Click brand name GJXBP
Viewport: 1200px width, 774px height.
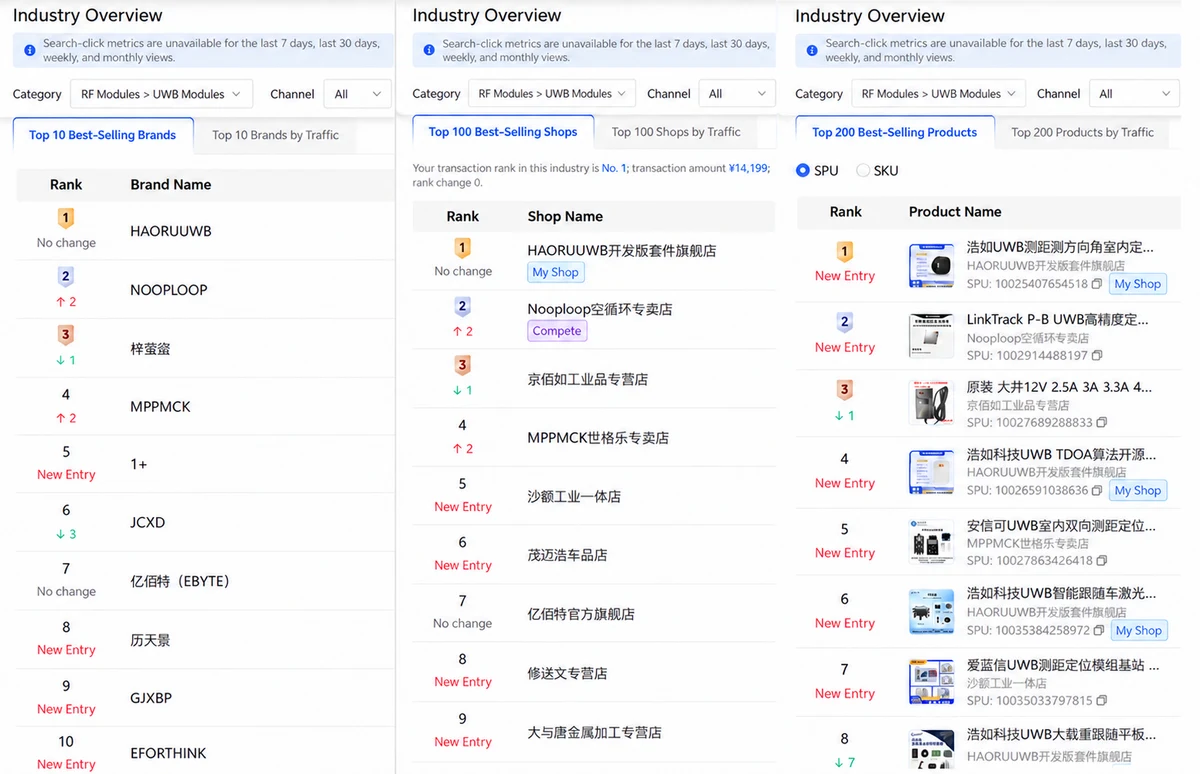coord(151,698)
